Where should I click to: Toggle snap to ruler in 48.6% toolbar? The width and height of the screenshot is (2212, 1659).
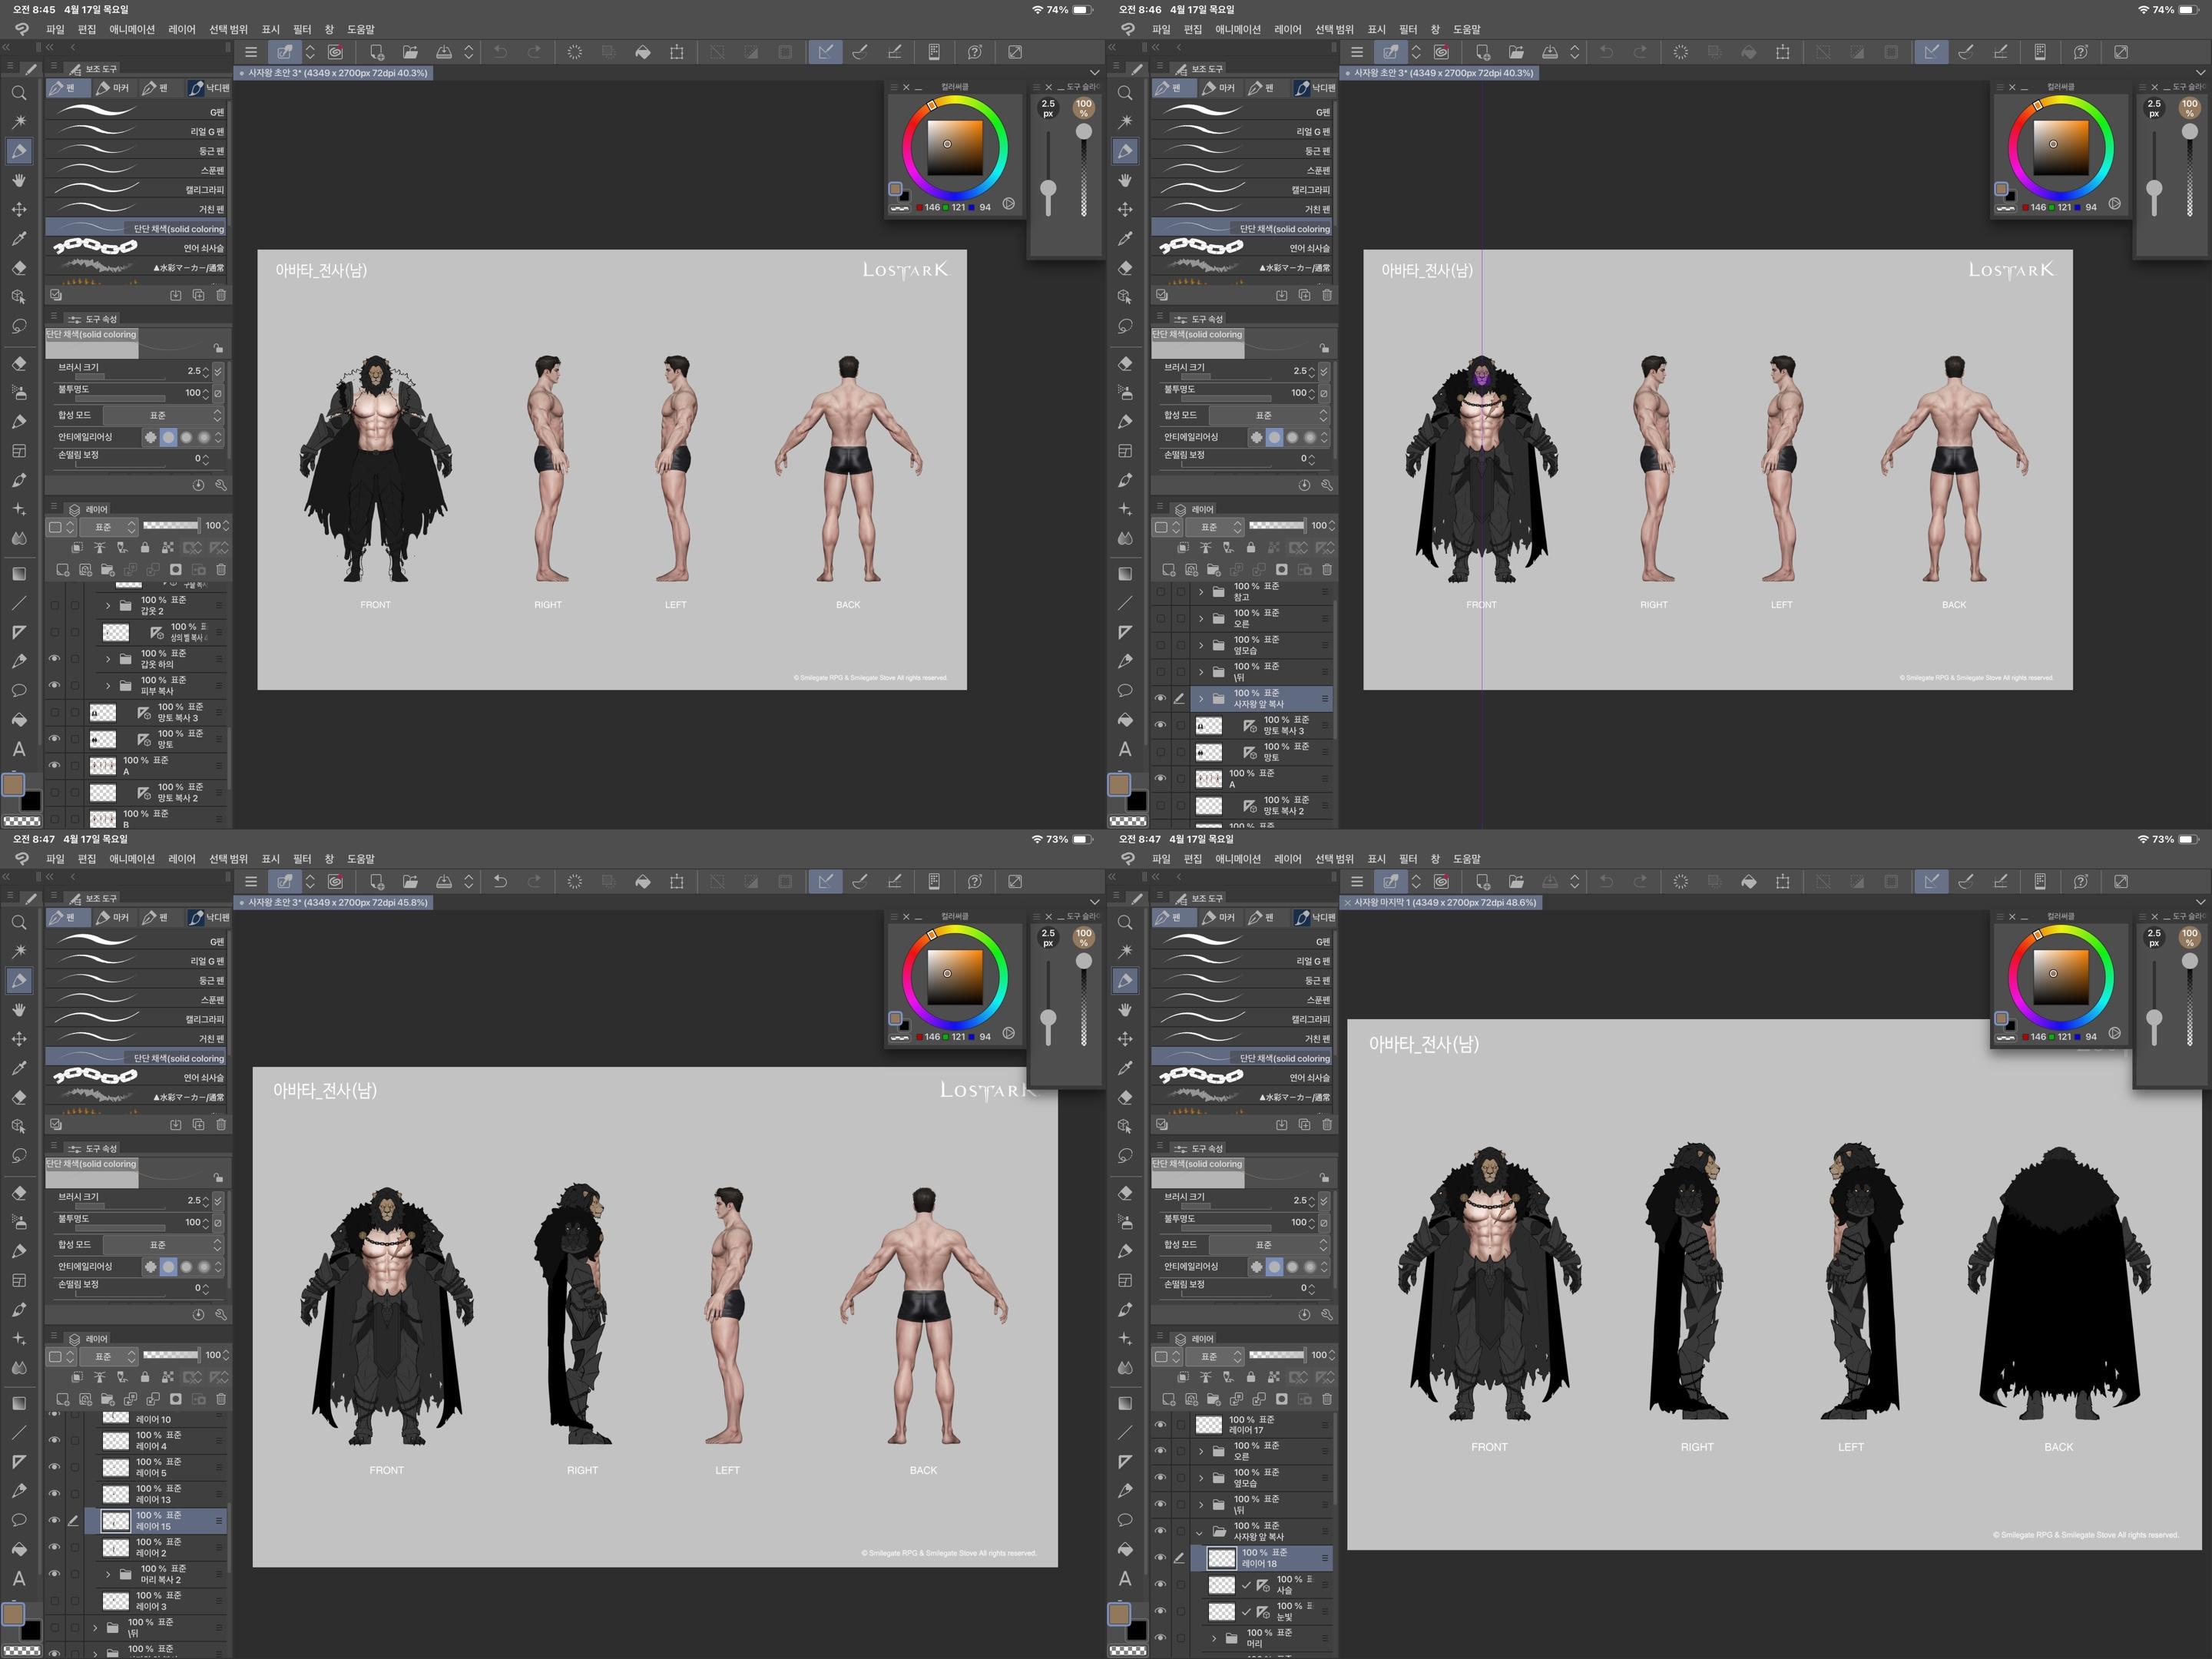[1931, 881]
